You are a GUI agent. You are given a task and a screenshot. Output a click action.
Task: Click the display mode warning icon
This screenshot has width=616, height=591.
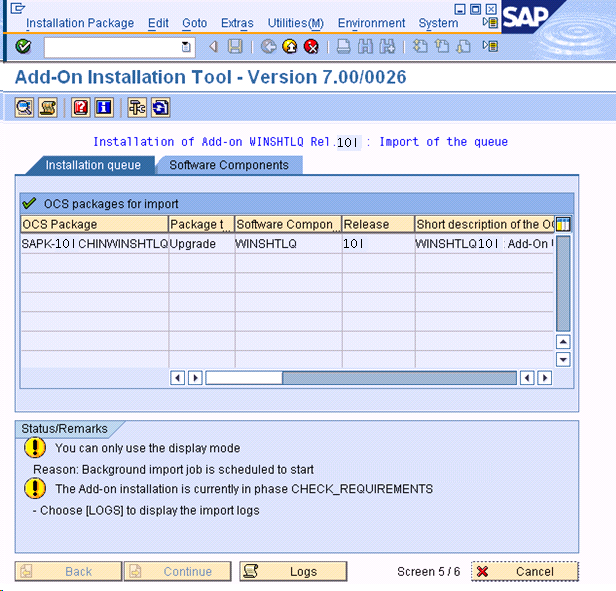35,448
